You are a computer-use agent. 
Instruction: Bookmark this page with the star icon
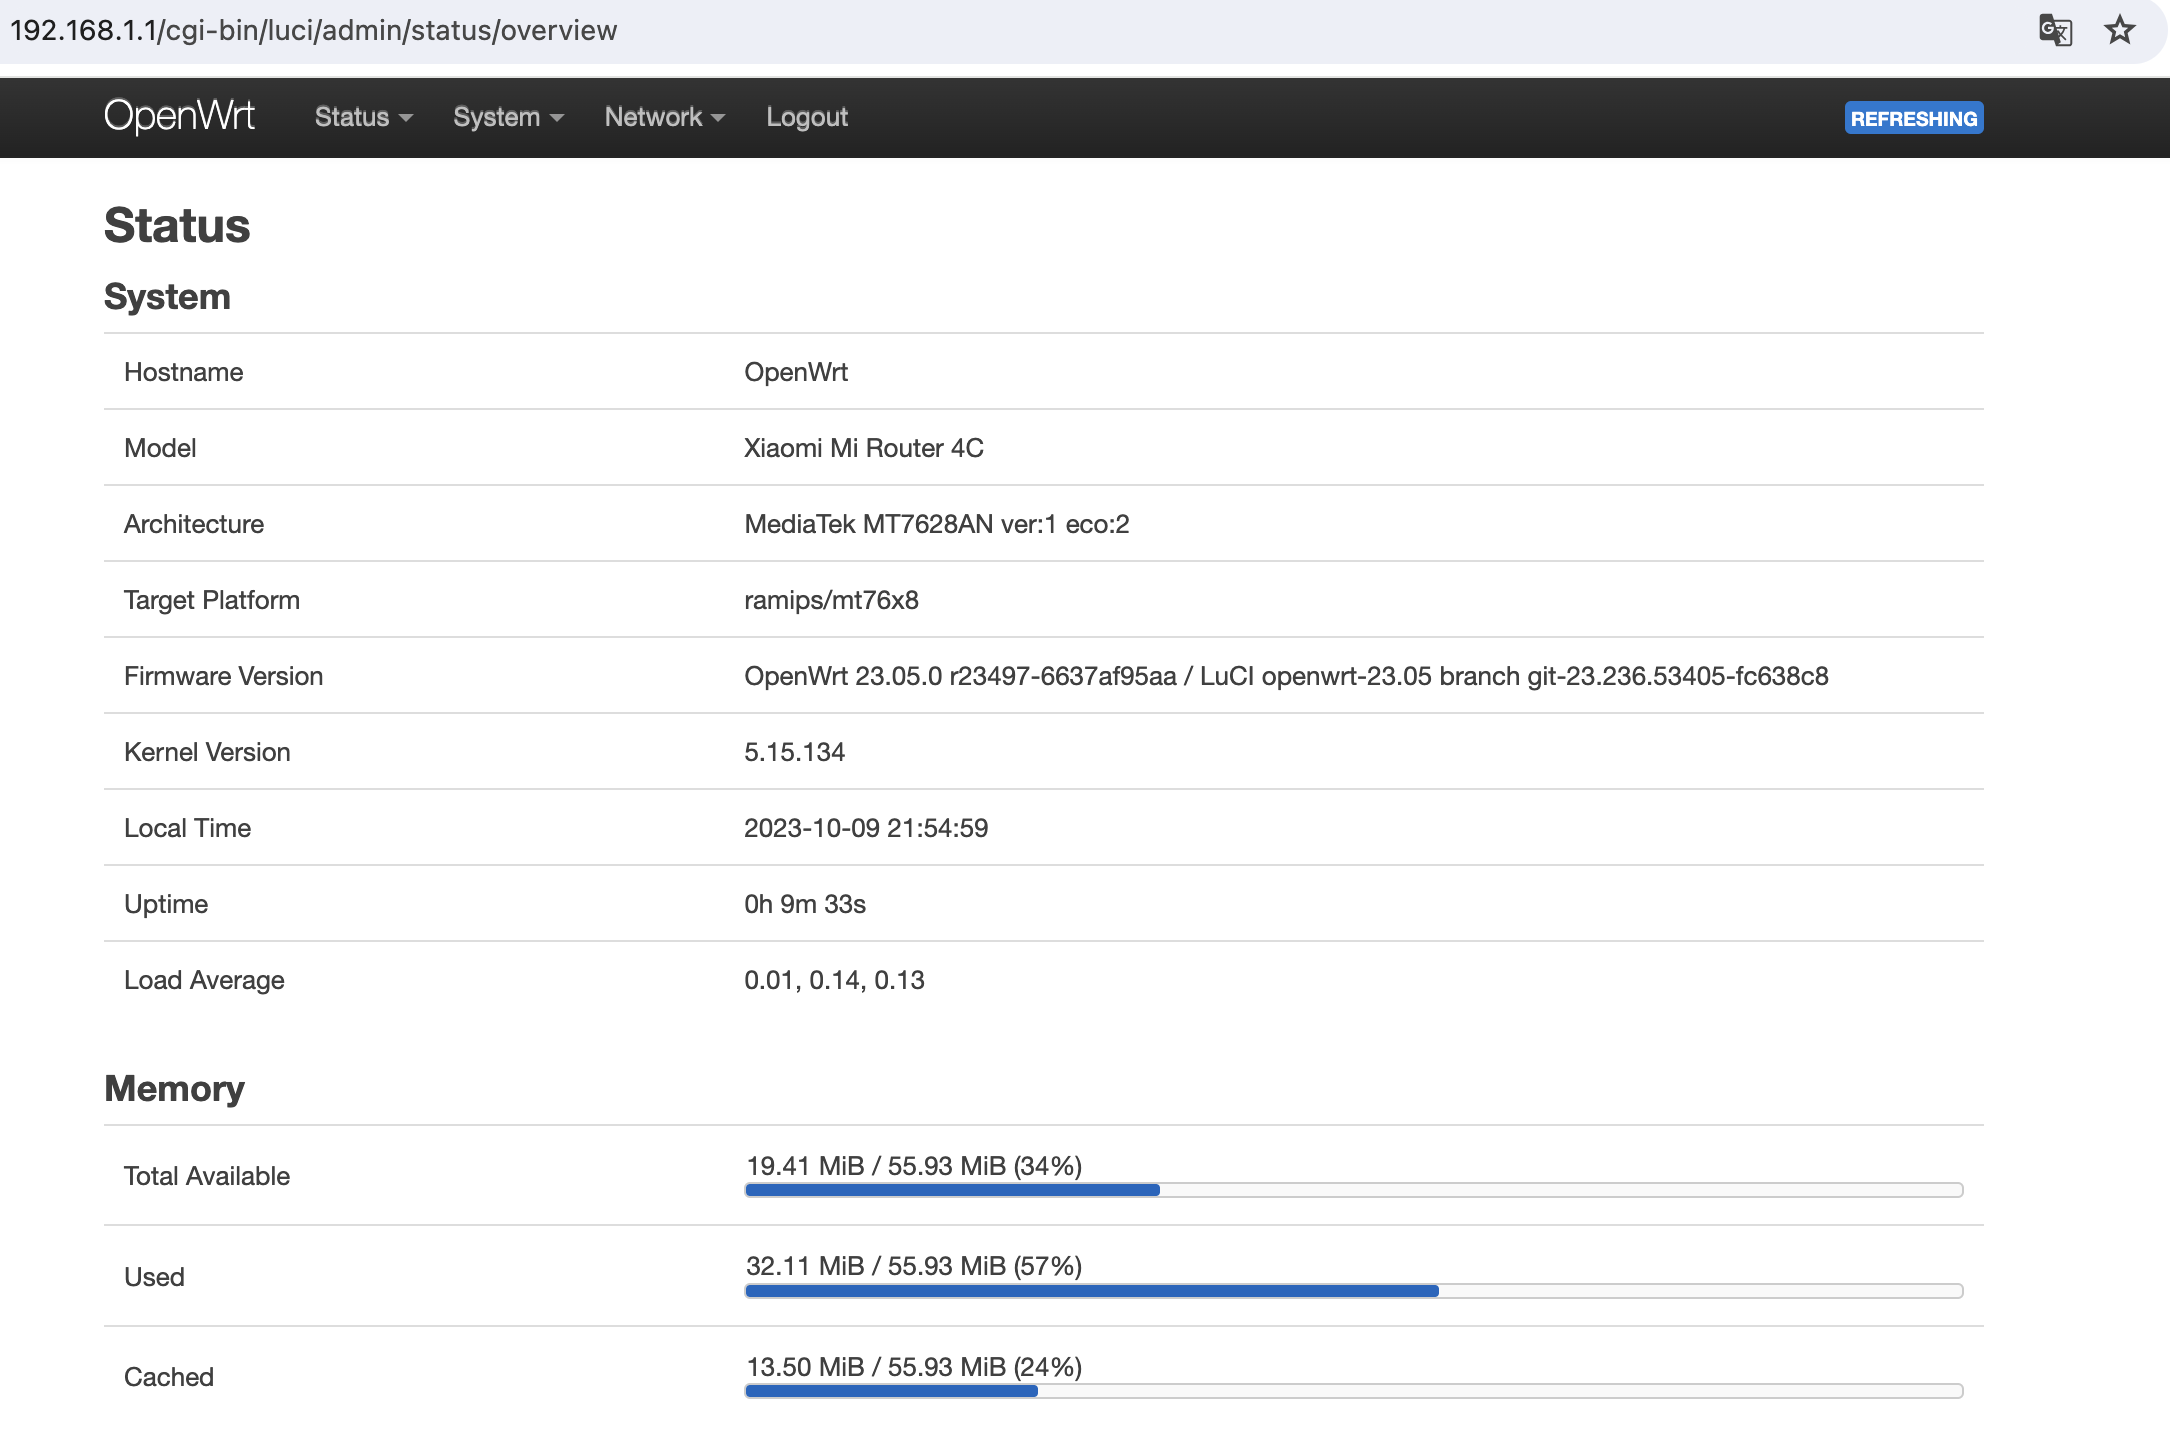pos(2119,30)
